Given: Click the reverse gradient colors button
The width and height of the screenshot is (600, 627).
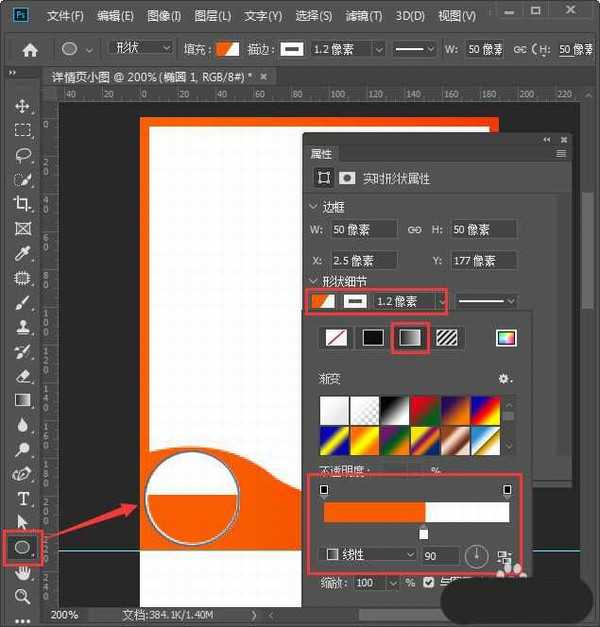Looking at the screenshot, I should pyautogui.click(x=503, y=556).
